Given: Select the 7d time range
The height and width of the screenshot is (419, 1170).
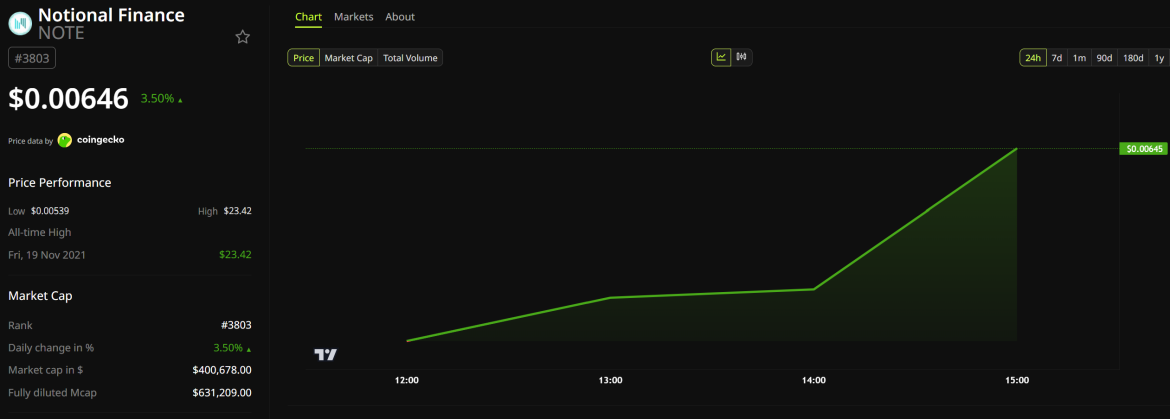Looking at the screenshot, I should [x=1057, y=57].
